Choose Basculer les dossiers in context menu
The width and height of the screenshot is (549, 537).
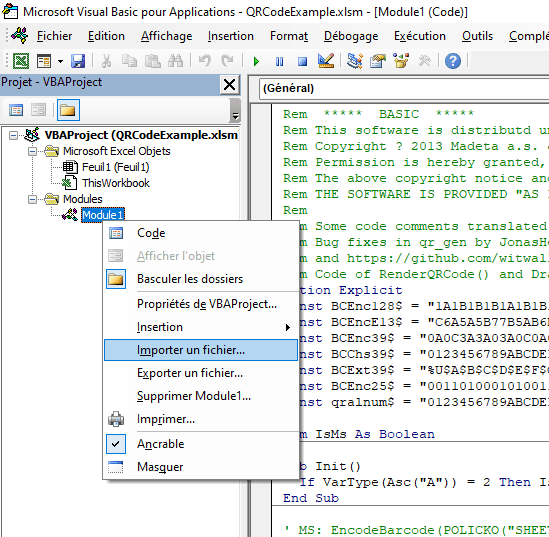coord(201,279)
